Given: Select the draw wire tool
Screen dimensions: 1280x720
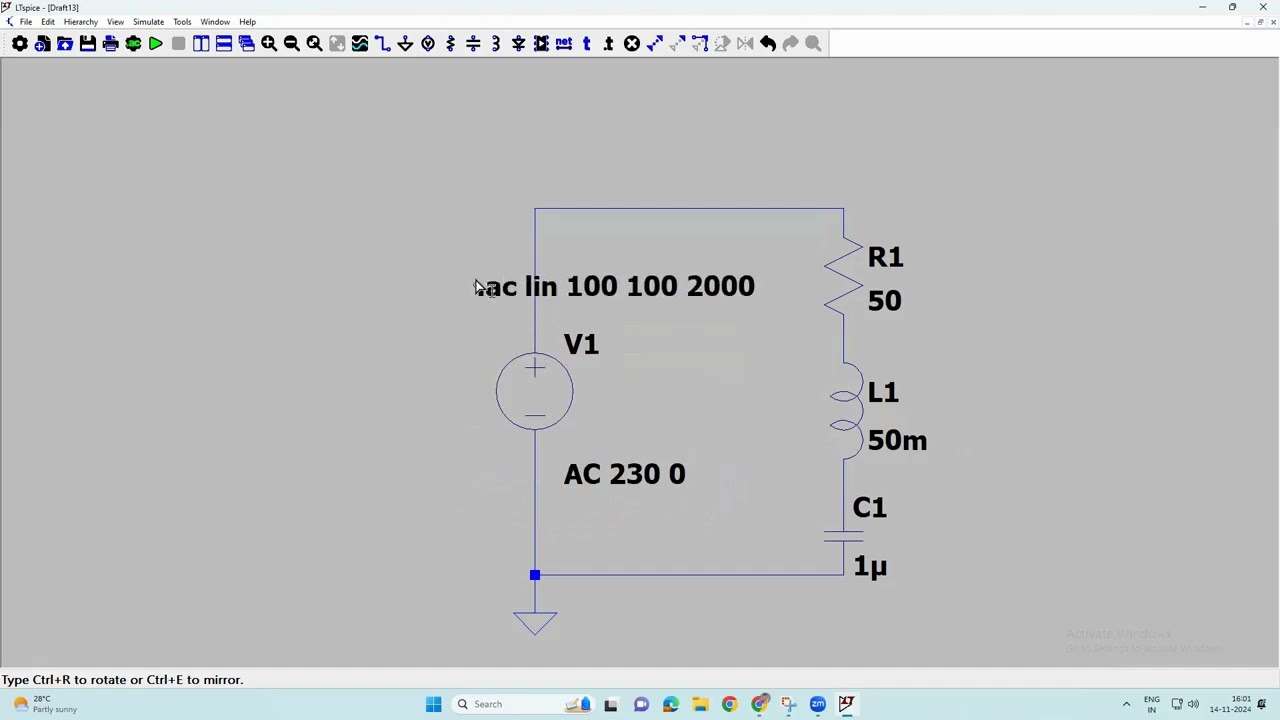Looking at the screenshot, I should point(382,44).
